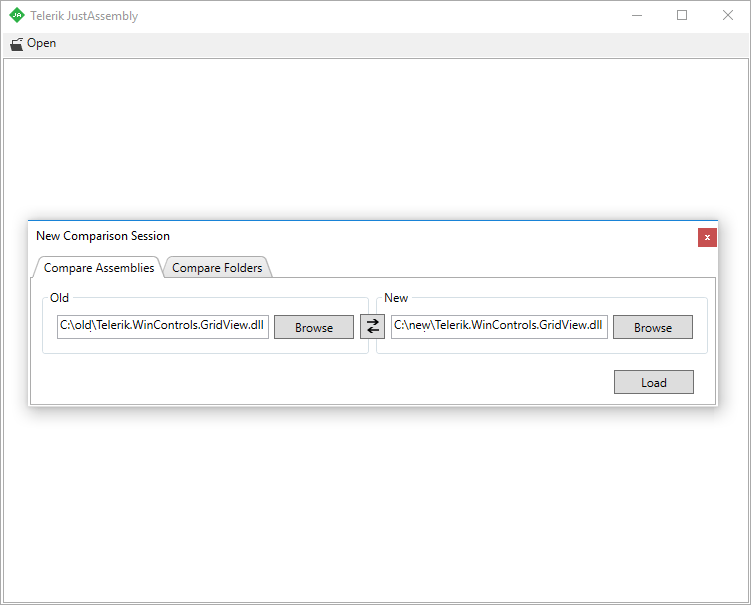Viewport: 751px width, 605px height.
Task: Click the New Comparison Session dialog title
Action: tap(103, 236)
